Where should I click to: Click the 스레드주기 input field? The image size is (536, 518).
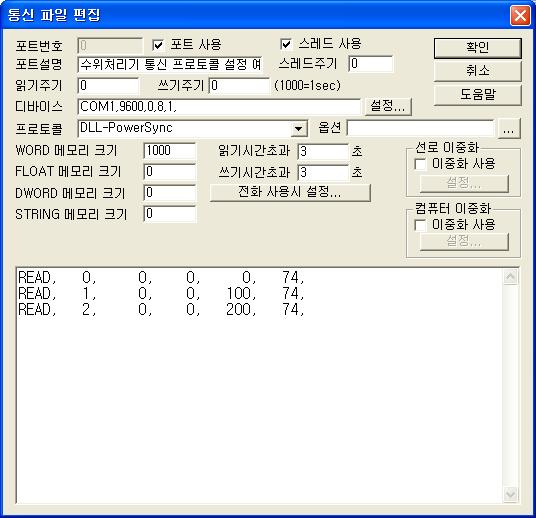(x=371, y=64)
